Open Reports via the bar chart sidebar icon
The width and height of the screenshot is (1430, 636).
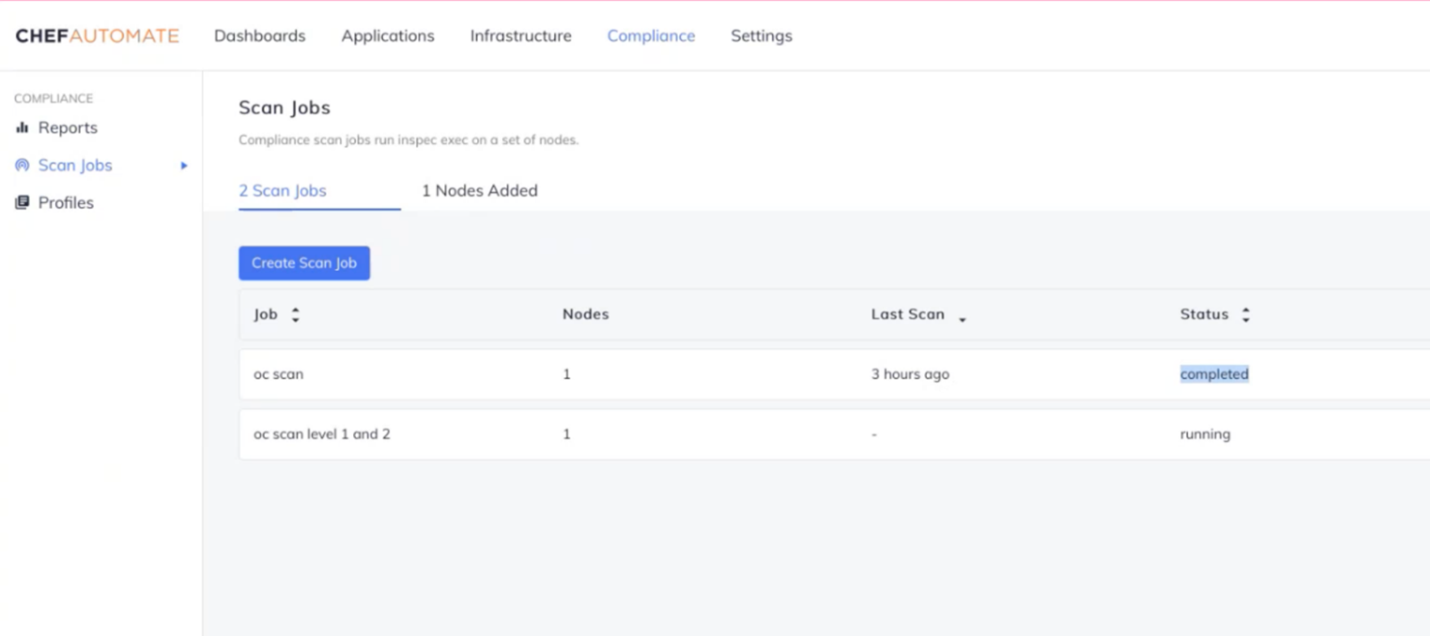(22, 128)
